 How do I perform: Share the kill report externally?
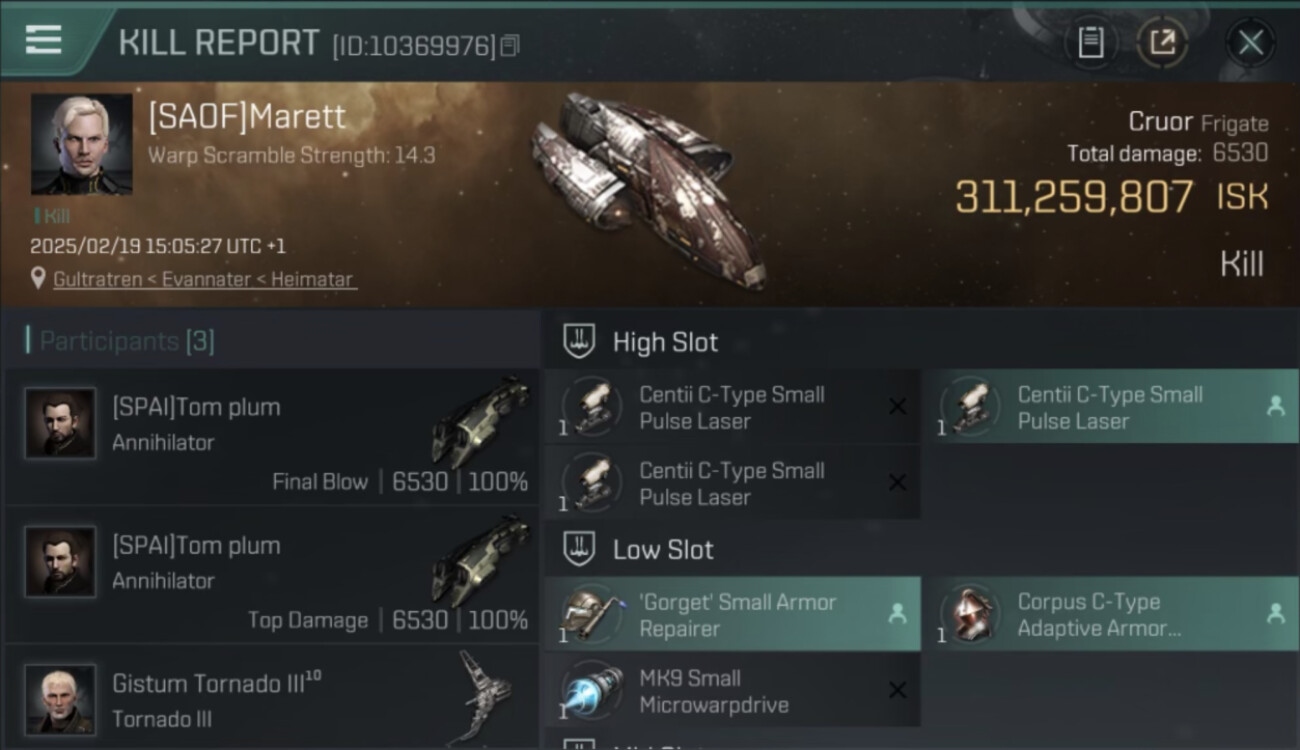(1162, 42)
